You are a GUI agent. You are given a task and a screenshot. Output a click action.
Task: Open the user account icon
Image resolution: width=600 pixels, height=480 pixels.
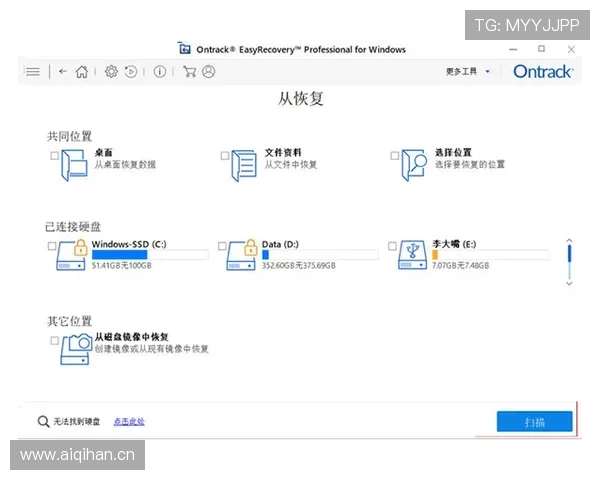click(209, 71)
